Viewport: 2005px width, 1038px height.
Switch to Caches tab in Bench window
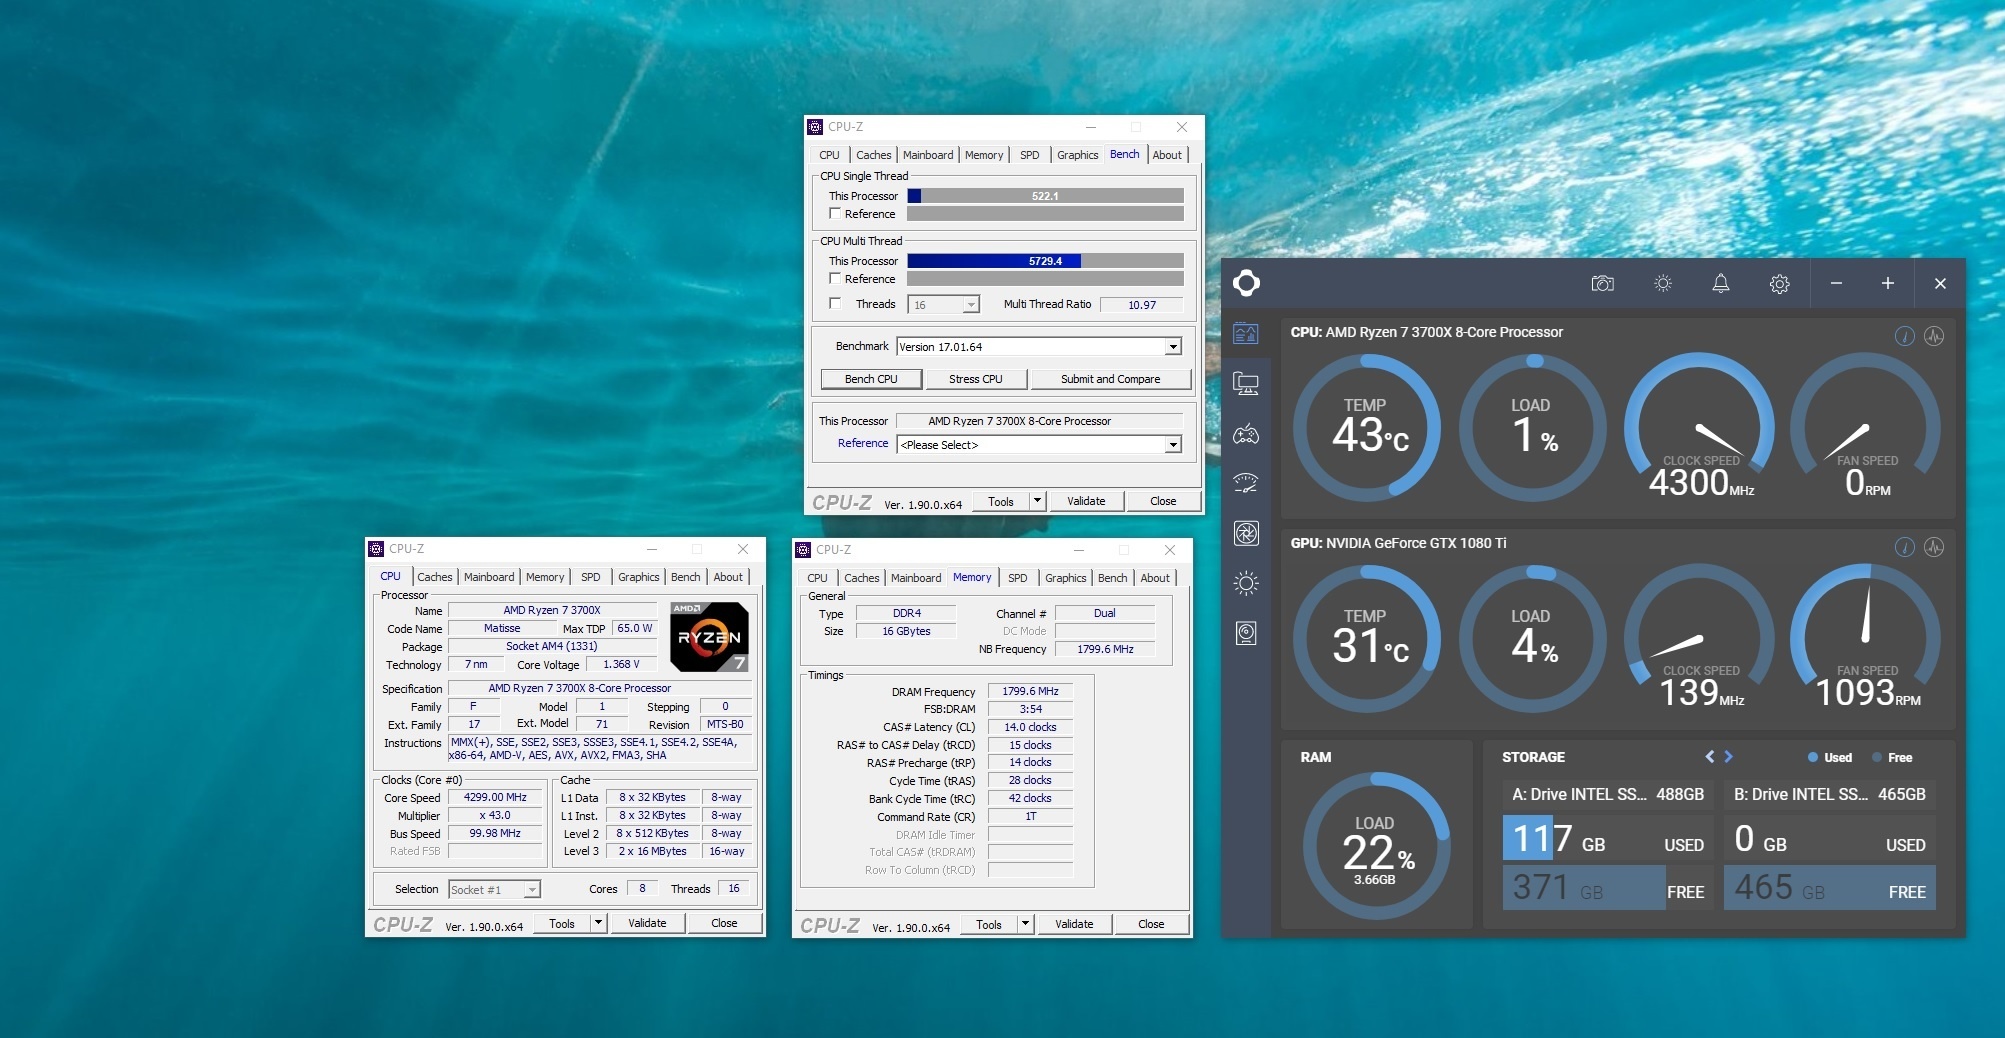coord(873,155)
